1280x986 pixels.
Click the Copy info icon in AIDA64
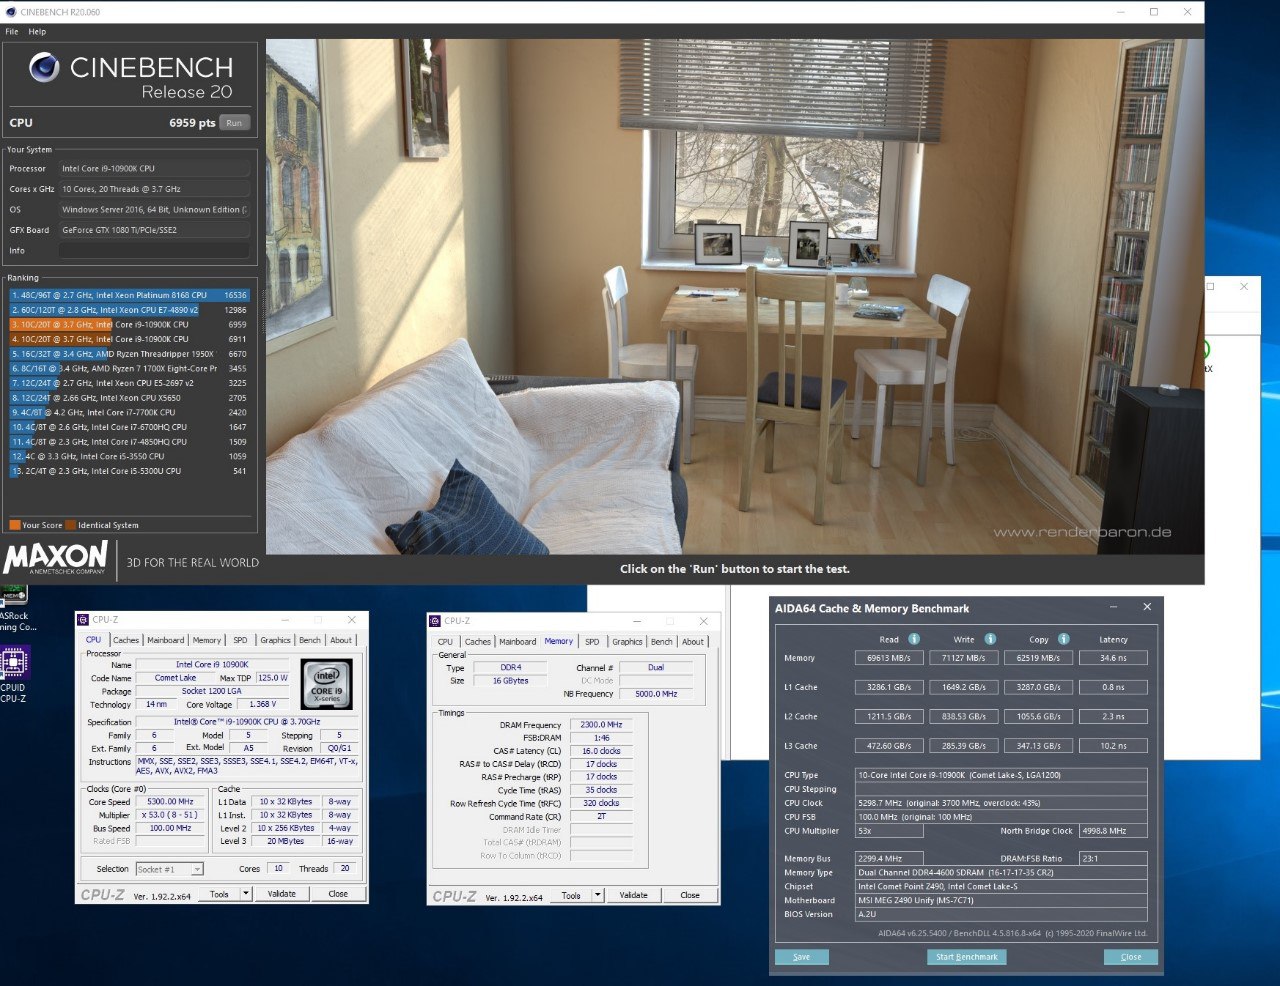pos(1064,639)
